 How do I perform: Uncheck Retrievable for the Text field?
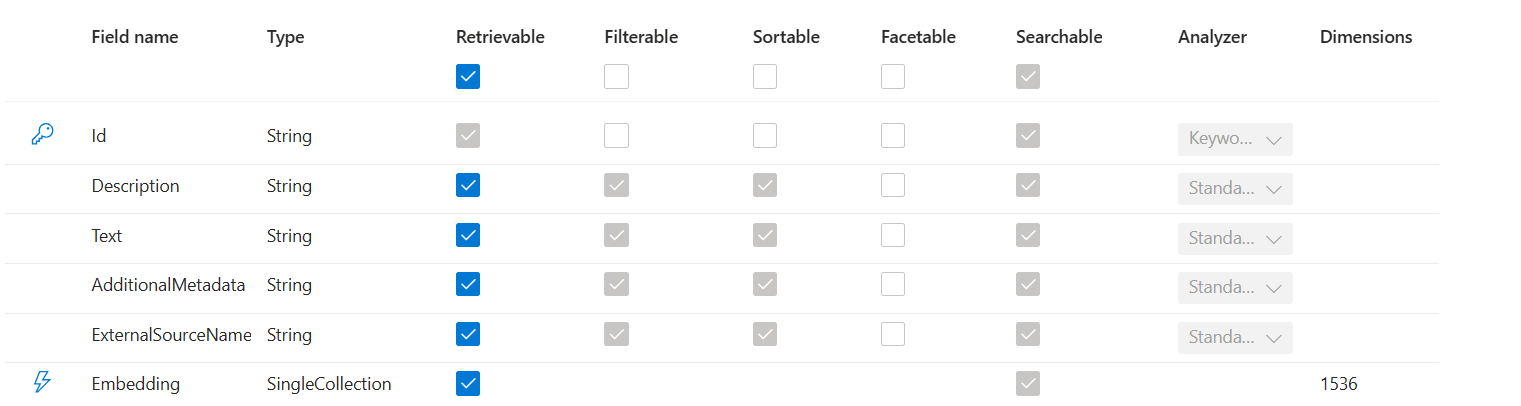pos(468,235)
